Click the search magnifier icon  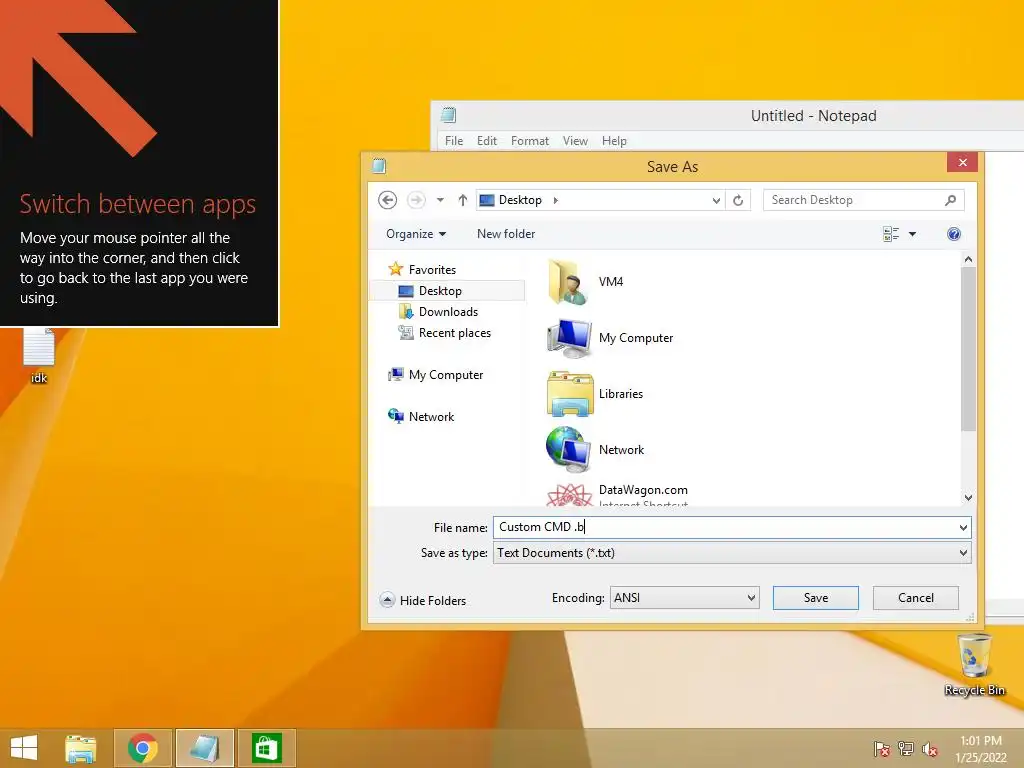pos(950,200)
